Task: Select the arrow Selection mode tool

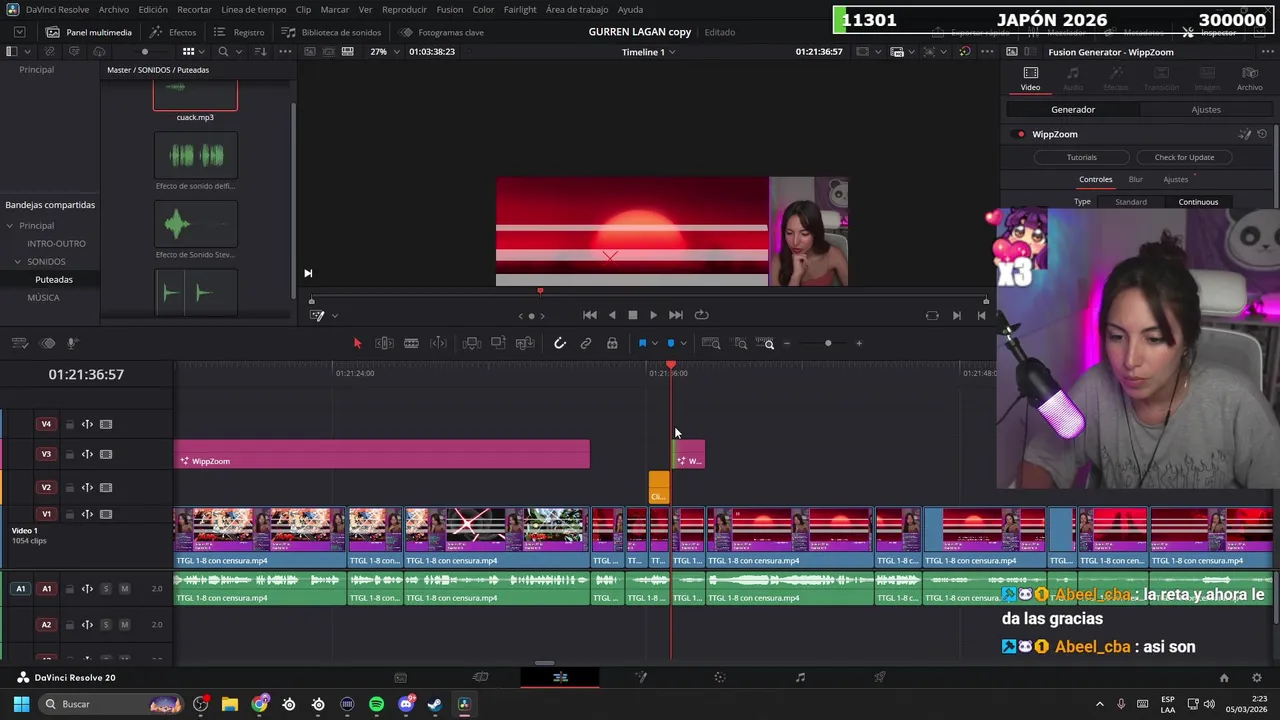Action: point(357,343)
